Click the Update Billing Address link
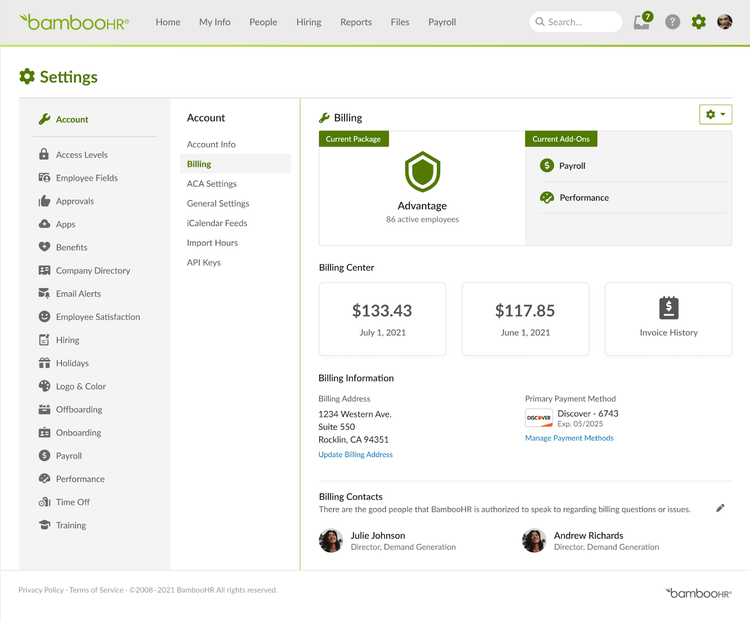The height and width of the screenshot is (621, 750). pos(355,454)
